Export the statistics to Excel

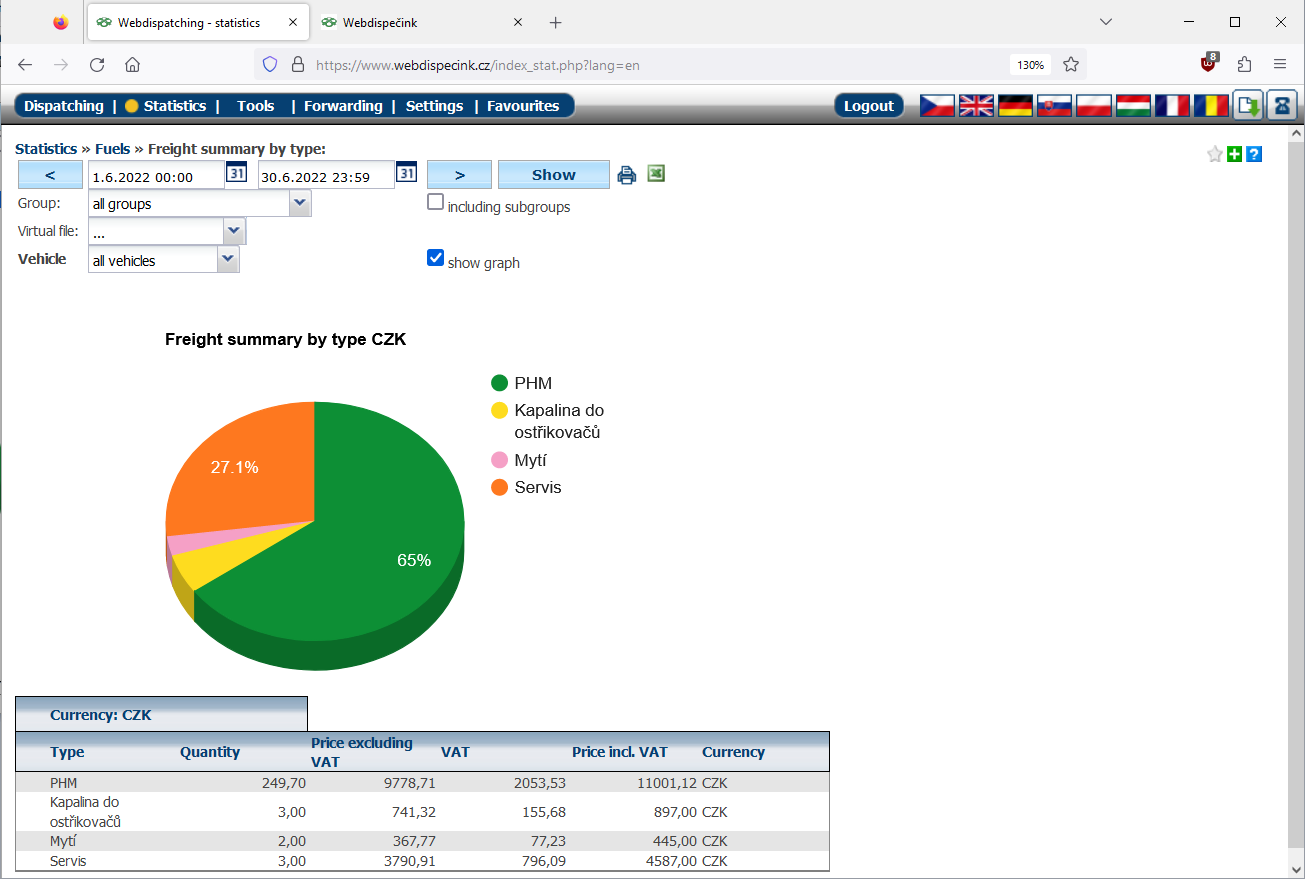click(x=655, y=173)
